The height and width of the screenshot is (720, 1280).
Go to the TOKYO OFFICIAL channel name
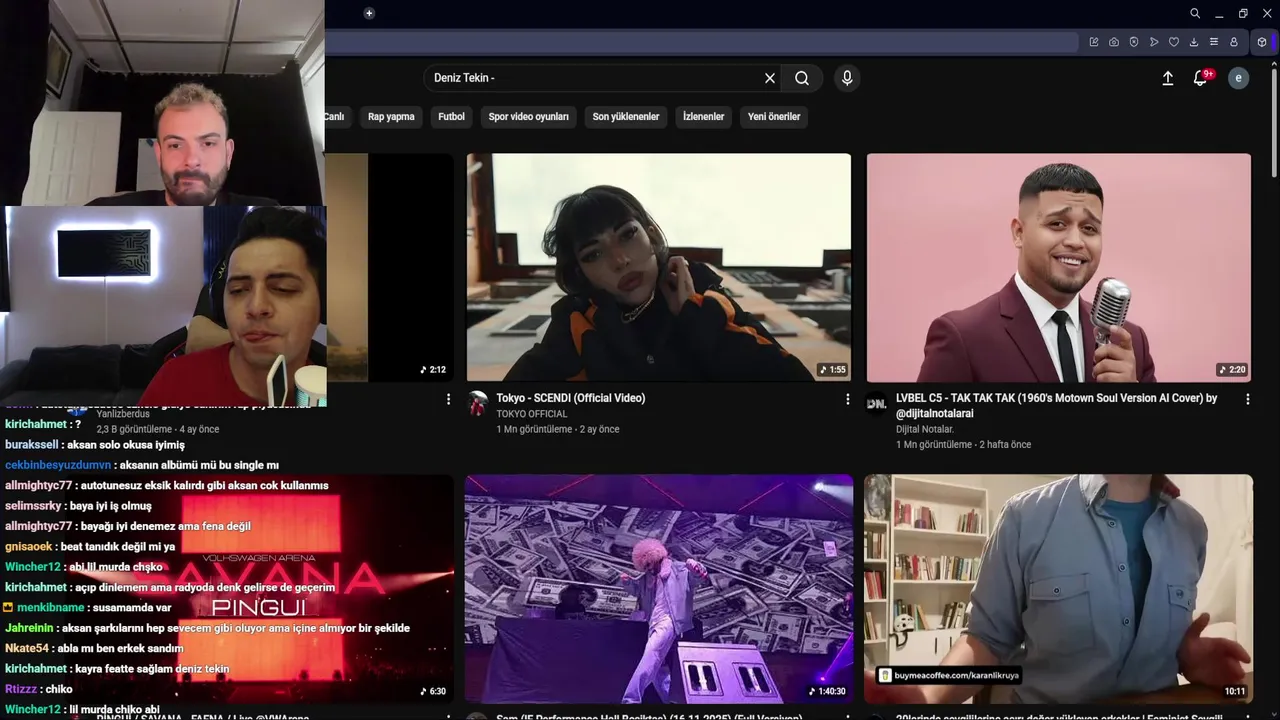tap(532, 414)
